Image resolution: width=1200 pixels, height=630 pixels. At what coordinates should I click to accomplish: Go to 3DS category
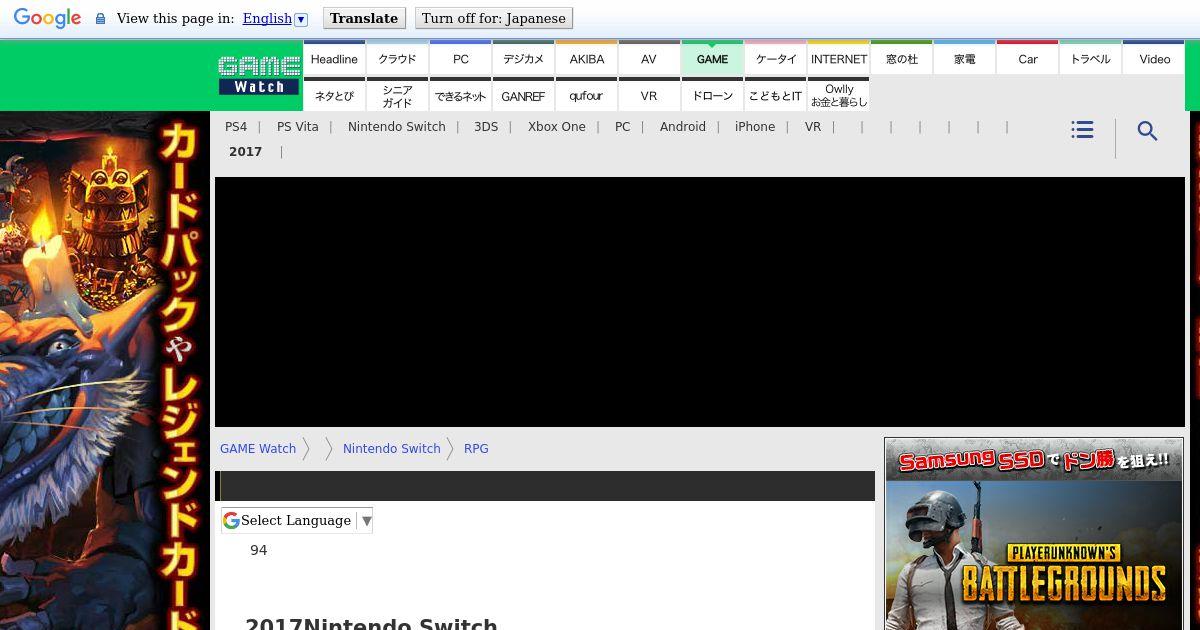(x=486, y=127)
